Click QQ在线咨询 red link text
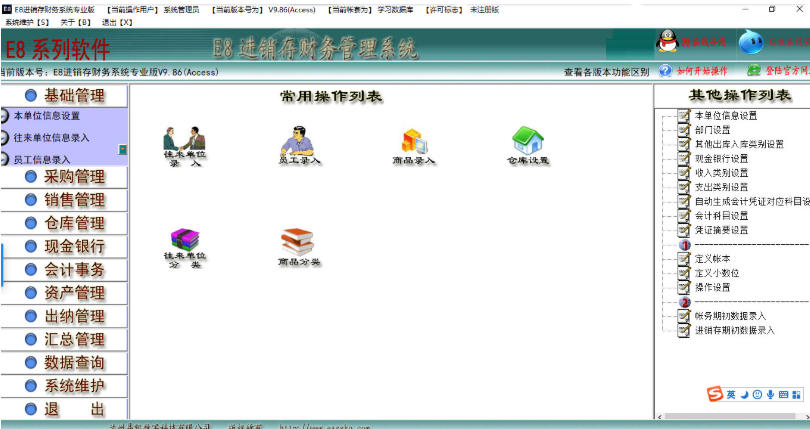 [x=703, y=42]
